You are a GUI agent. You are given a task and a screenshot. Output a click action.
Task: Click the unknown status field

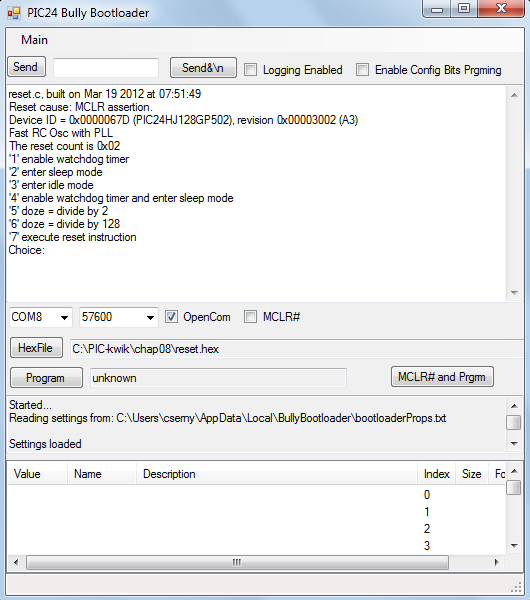coord(218,378)
